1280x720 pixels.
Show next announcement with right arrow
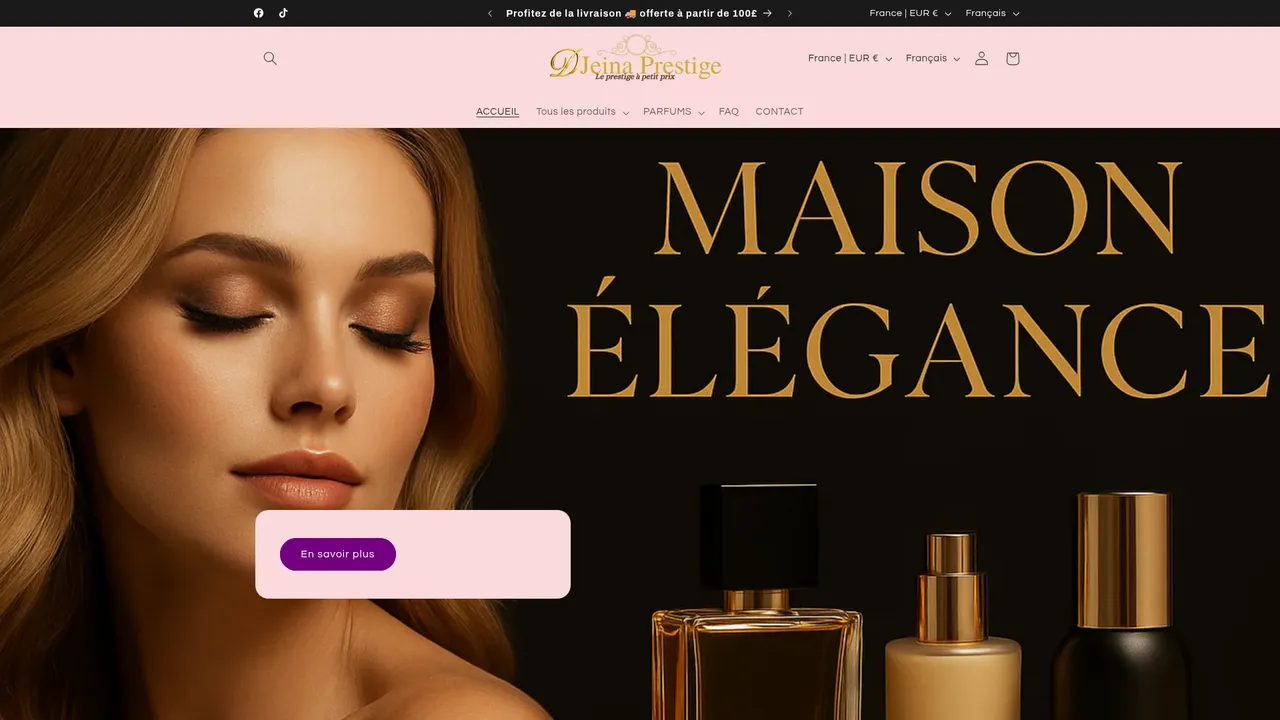click(x=789, y=13)
